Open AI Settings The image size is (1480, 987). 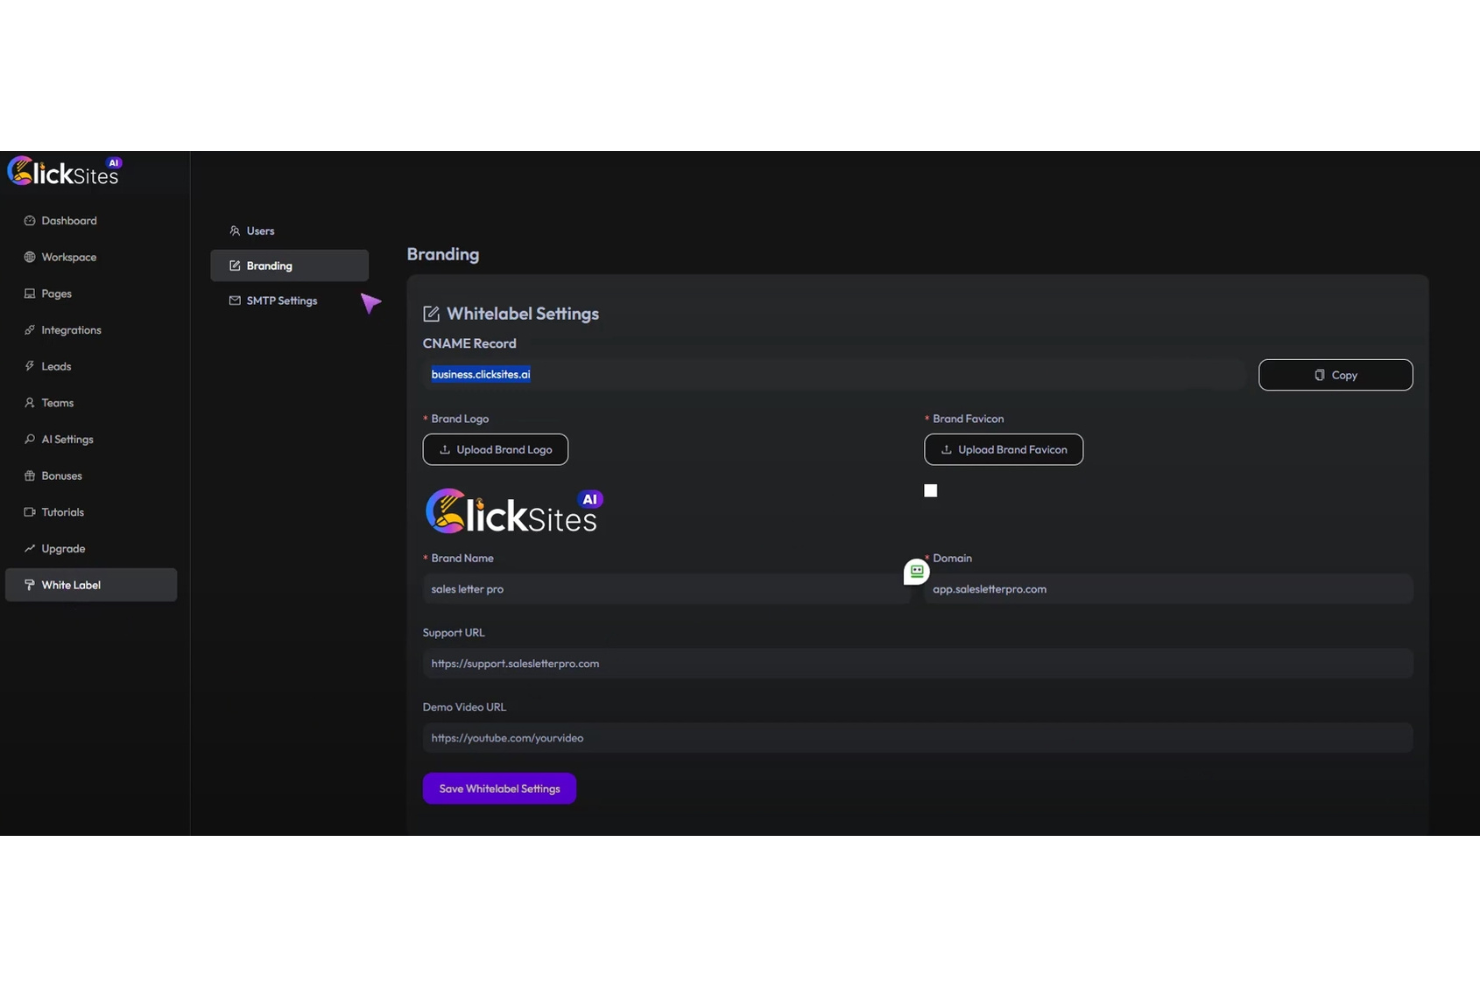click(x=67, y=438)
